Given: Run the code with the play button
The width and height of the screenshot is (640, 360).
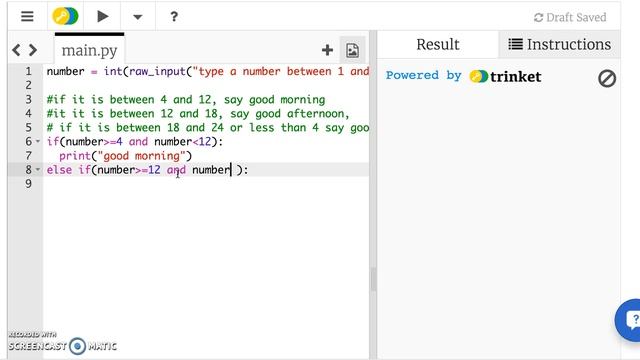Looking at the screenshot, I should 102,16.
